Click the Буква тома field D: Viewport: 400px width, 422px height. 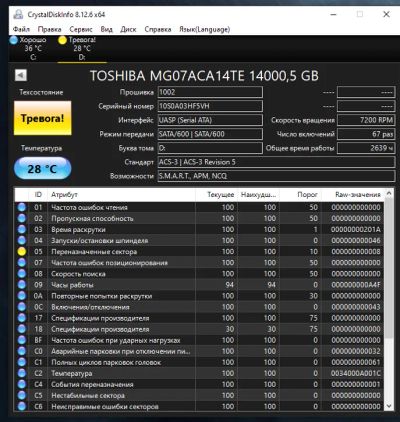pyautogui.click(x=210, y=148)
